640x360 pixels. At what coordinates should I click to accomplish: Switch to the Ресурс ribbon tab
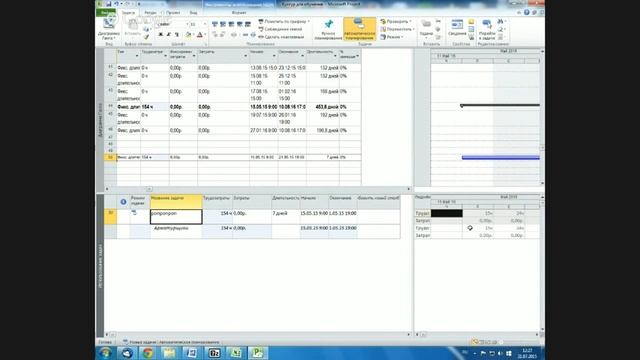click(x=150, y=13)
